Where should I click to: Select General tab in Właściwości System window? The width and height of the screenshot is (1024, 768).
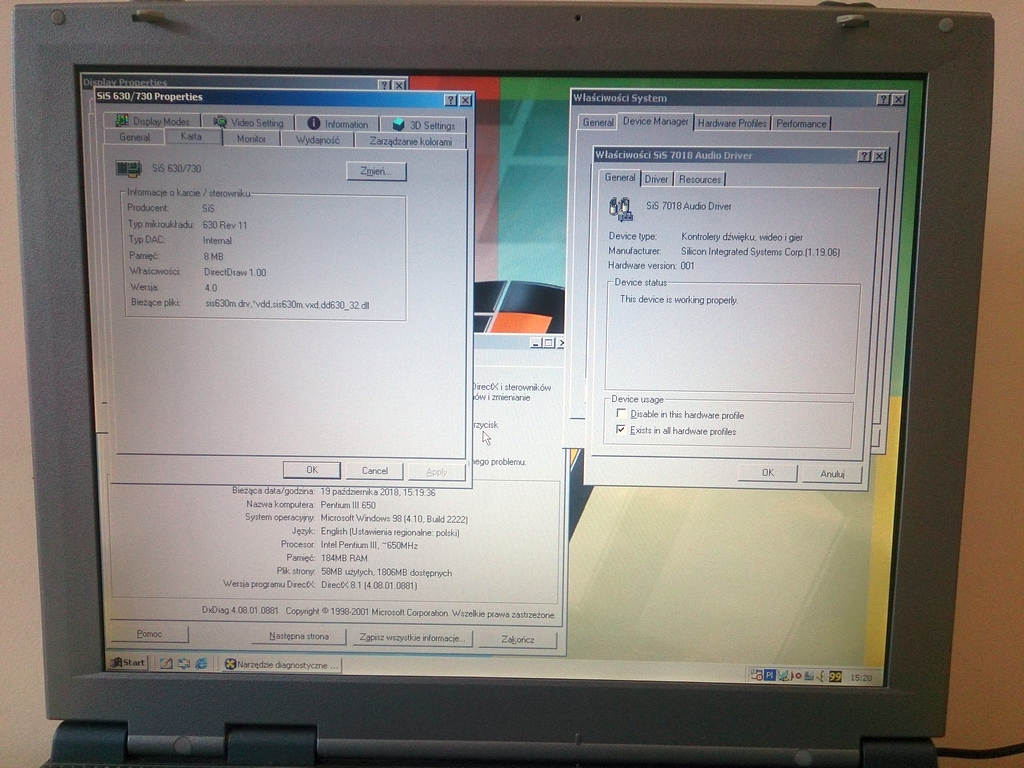598,122
